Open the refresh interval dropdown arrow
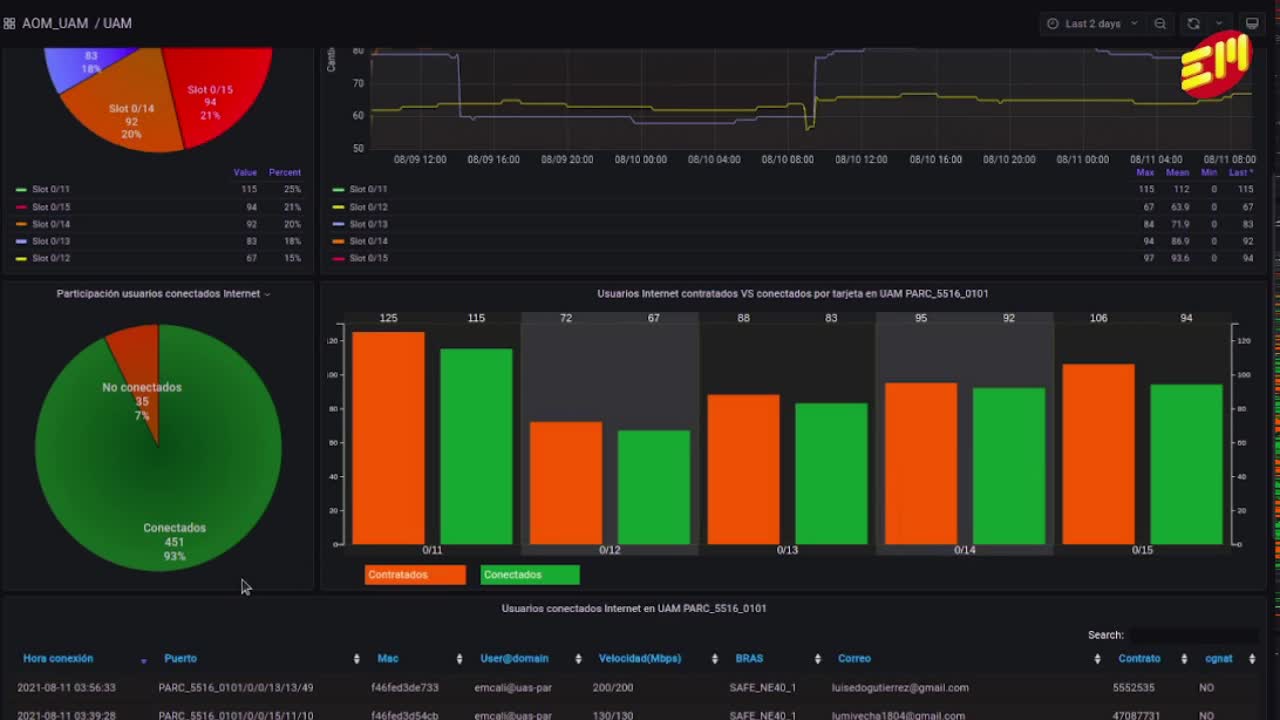 (1219, 23)
